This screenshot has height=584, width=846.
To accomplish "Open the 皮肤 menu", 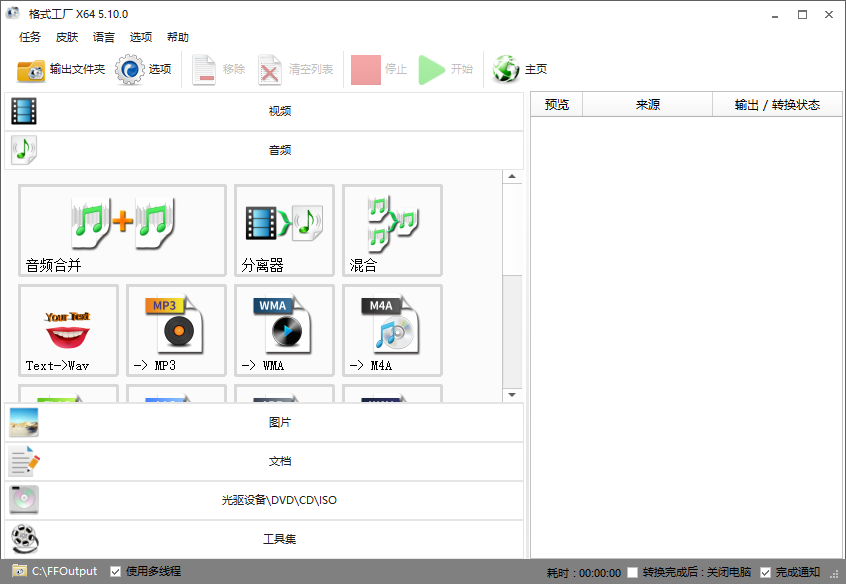I will tap(67, 37).
